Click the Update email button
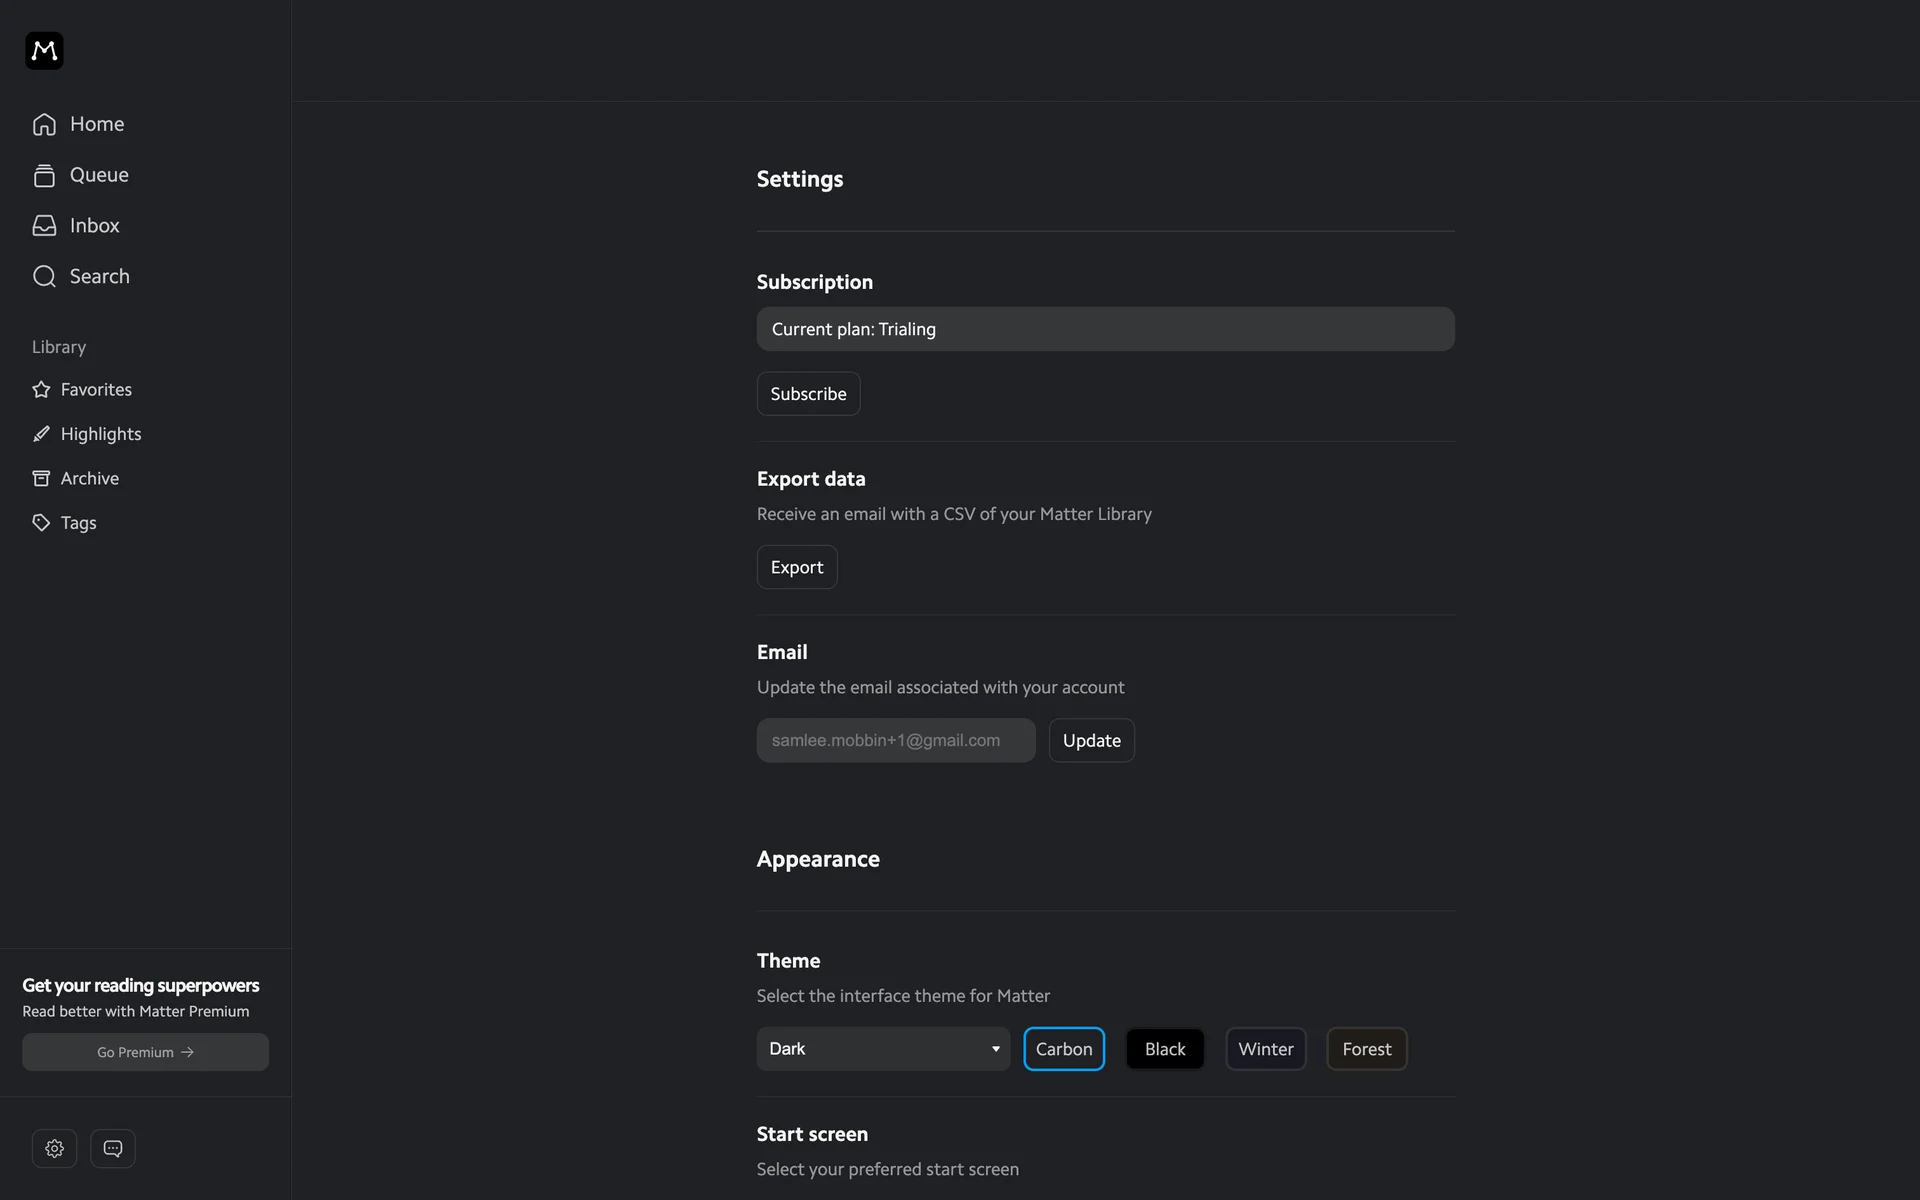The height and width of the screenshot is (1200, 1920). 1091,741
